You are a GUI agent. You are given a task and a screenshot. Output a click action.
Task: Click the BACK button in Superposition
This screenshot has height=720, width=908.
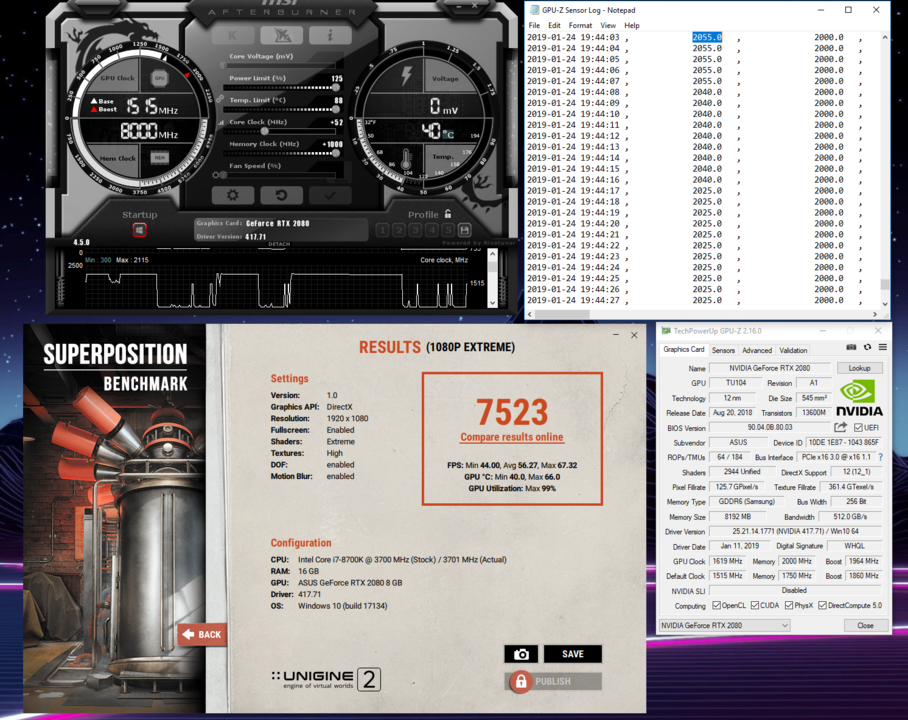tap(202, 634)
